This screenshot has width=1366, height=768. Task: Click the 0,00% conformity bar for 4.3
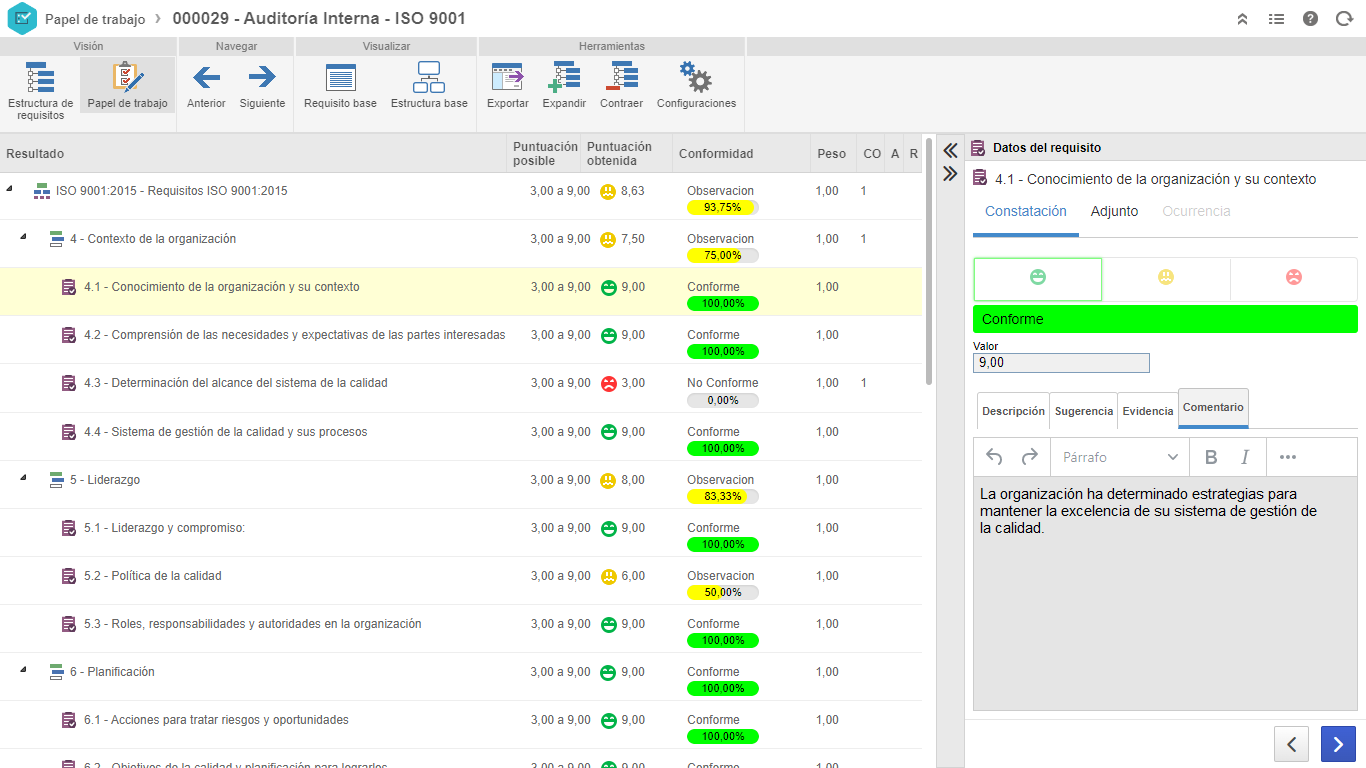point(722,400)
